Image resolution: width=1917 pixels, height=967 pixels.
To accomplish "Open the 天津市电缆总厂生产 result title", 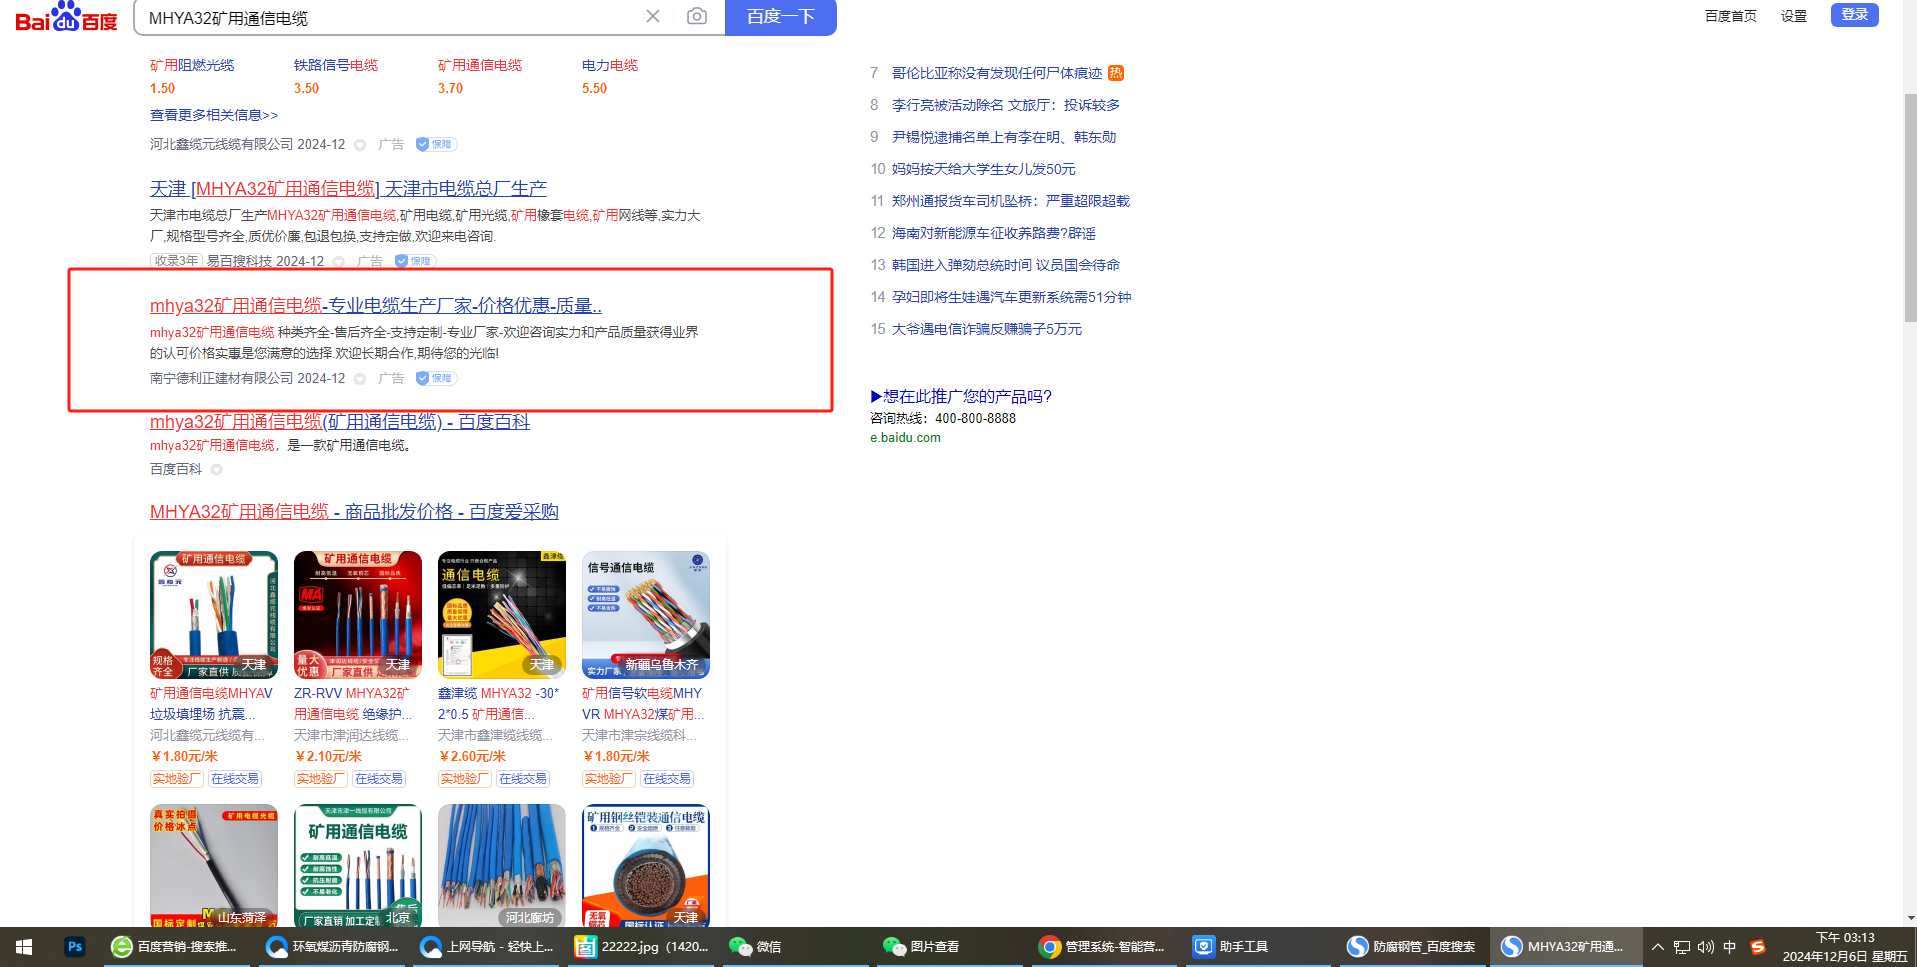I will pyautogui.click(x=348, y=188).
